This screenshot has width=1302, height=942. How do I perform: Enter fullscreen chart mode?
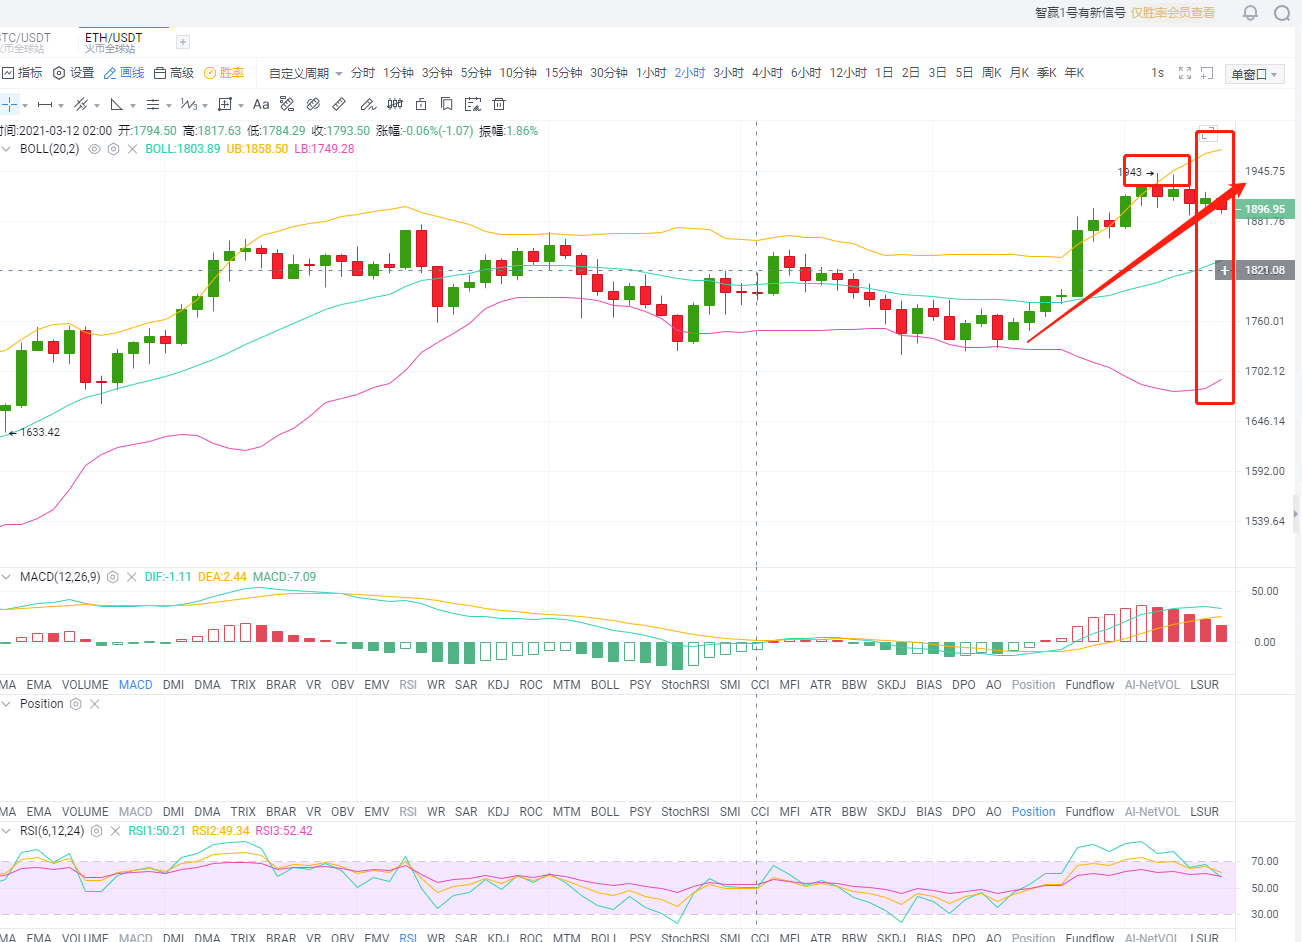pos(1185,73)
